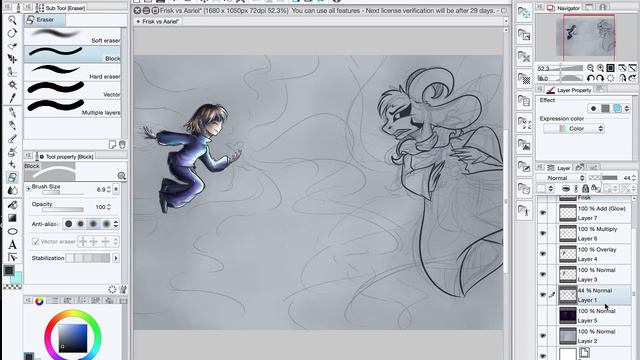The width and height of the screenshot is (640, 360).
Task: Hide Layer 4 Overlay layer
Action: point(542,254)
